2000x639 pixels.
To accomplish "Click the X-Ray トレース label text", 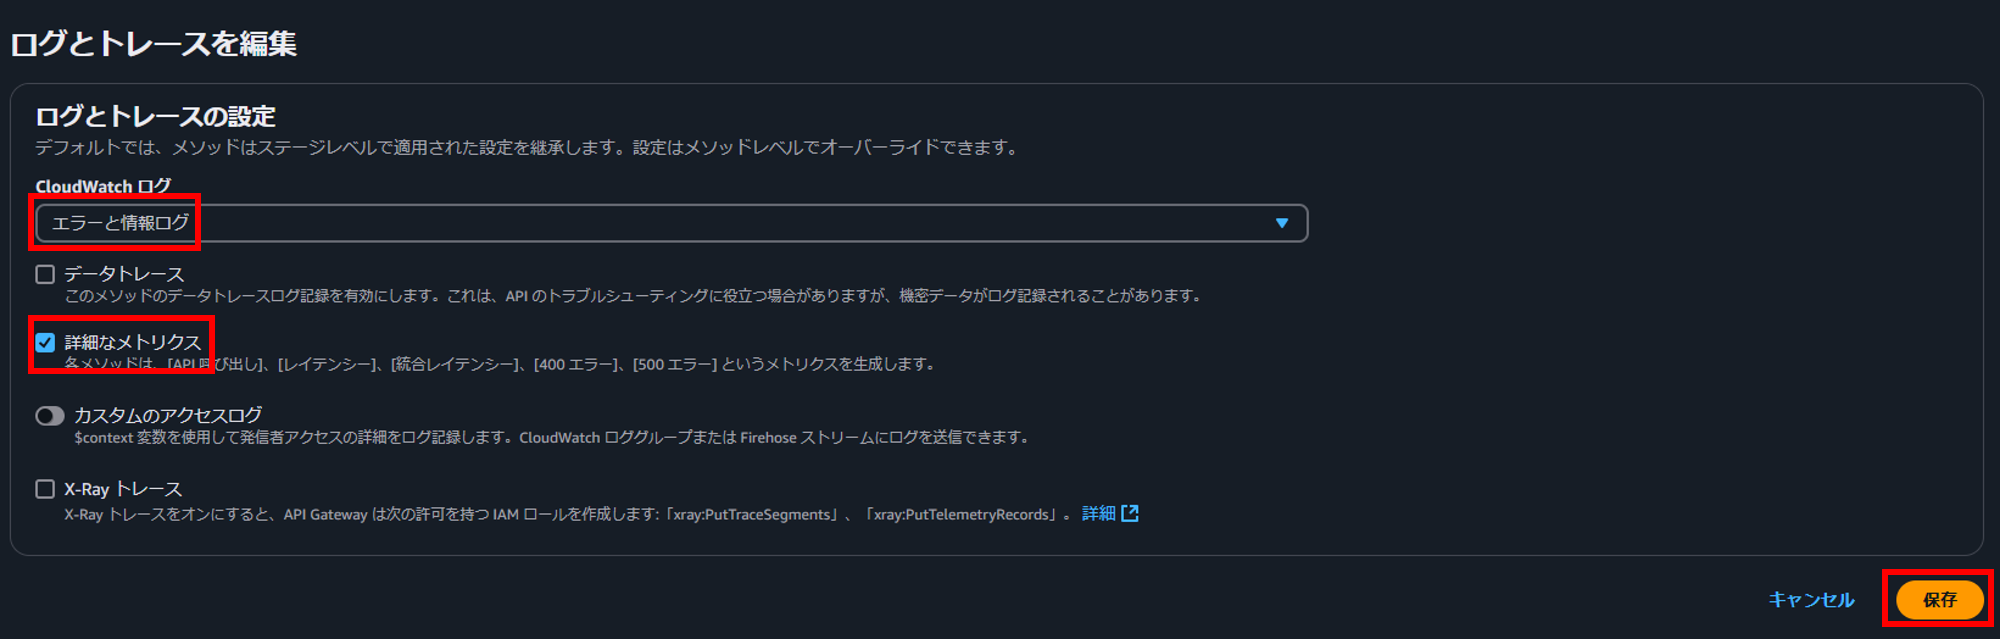I will click(x=123, y=489).
